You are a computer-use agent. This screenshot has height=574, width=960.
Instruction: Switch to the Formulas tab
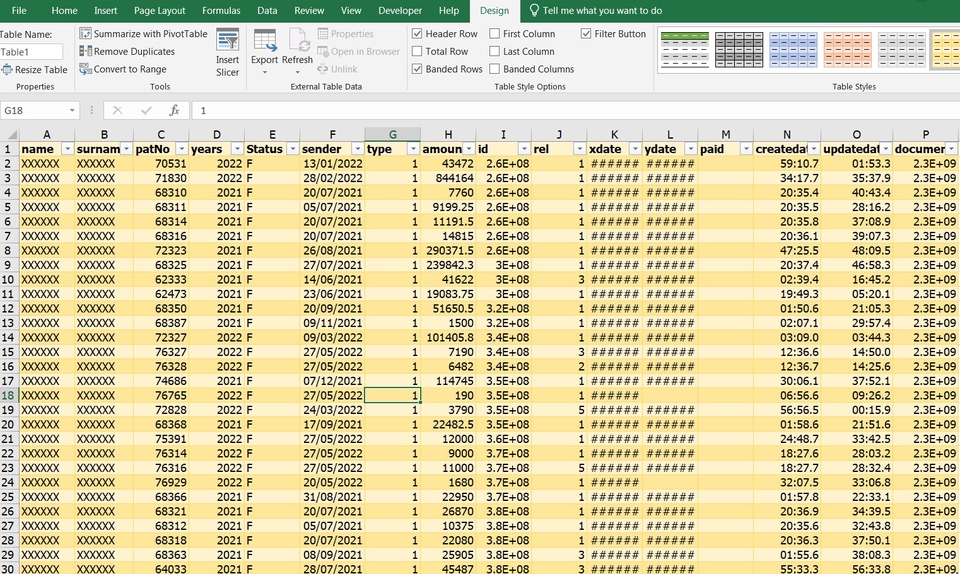tap(221, 10)
